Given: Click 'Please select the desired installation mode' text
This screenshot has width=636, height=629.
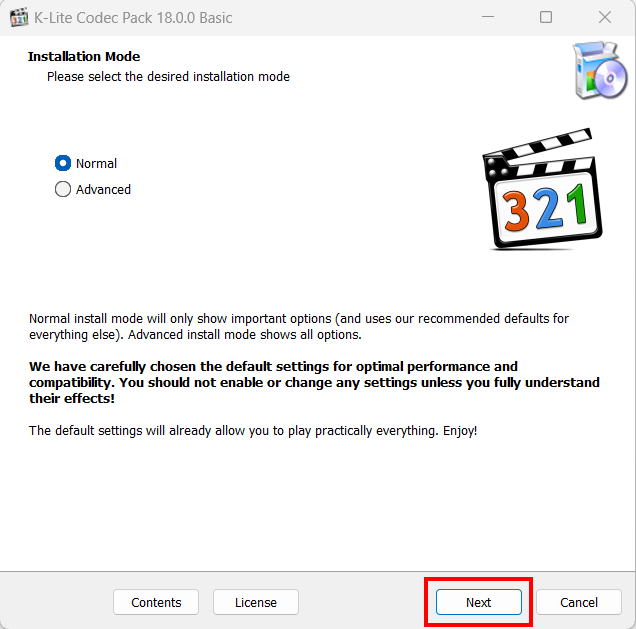Looking at the screenshot, I should (168, 77).
